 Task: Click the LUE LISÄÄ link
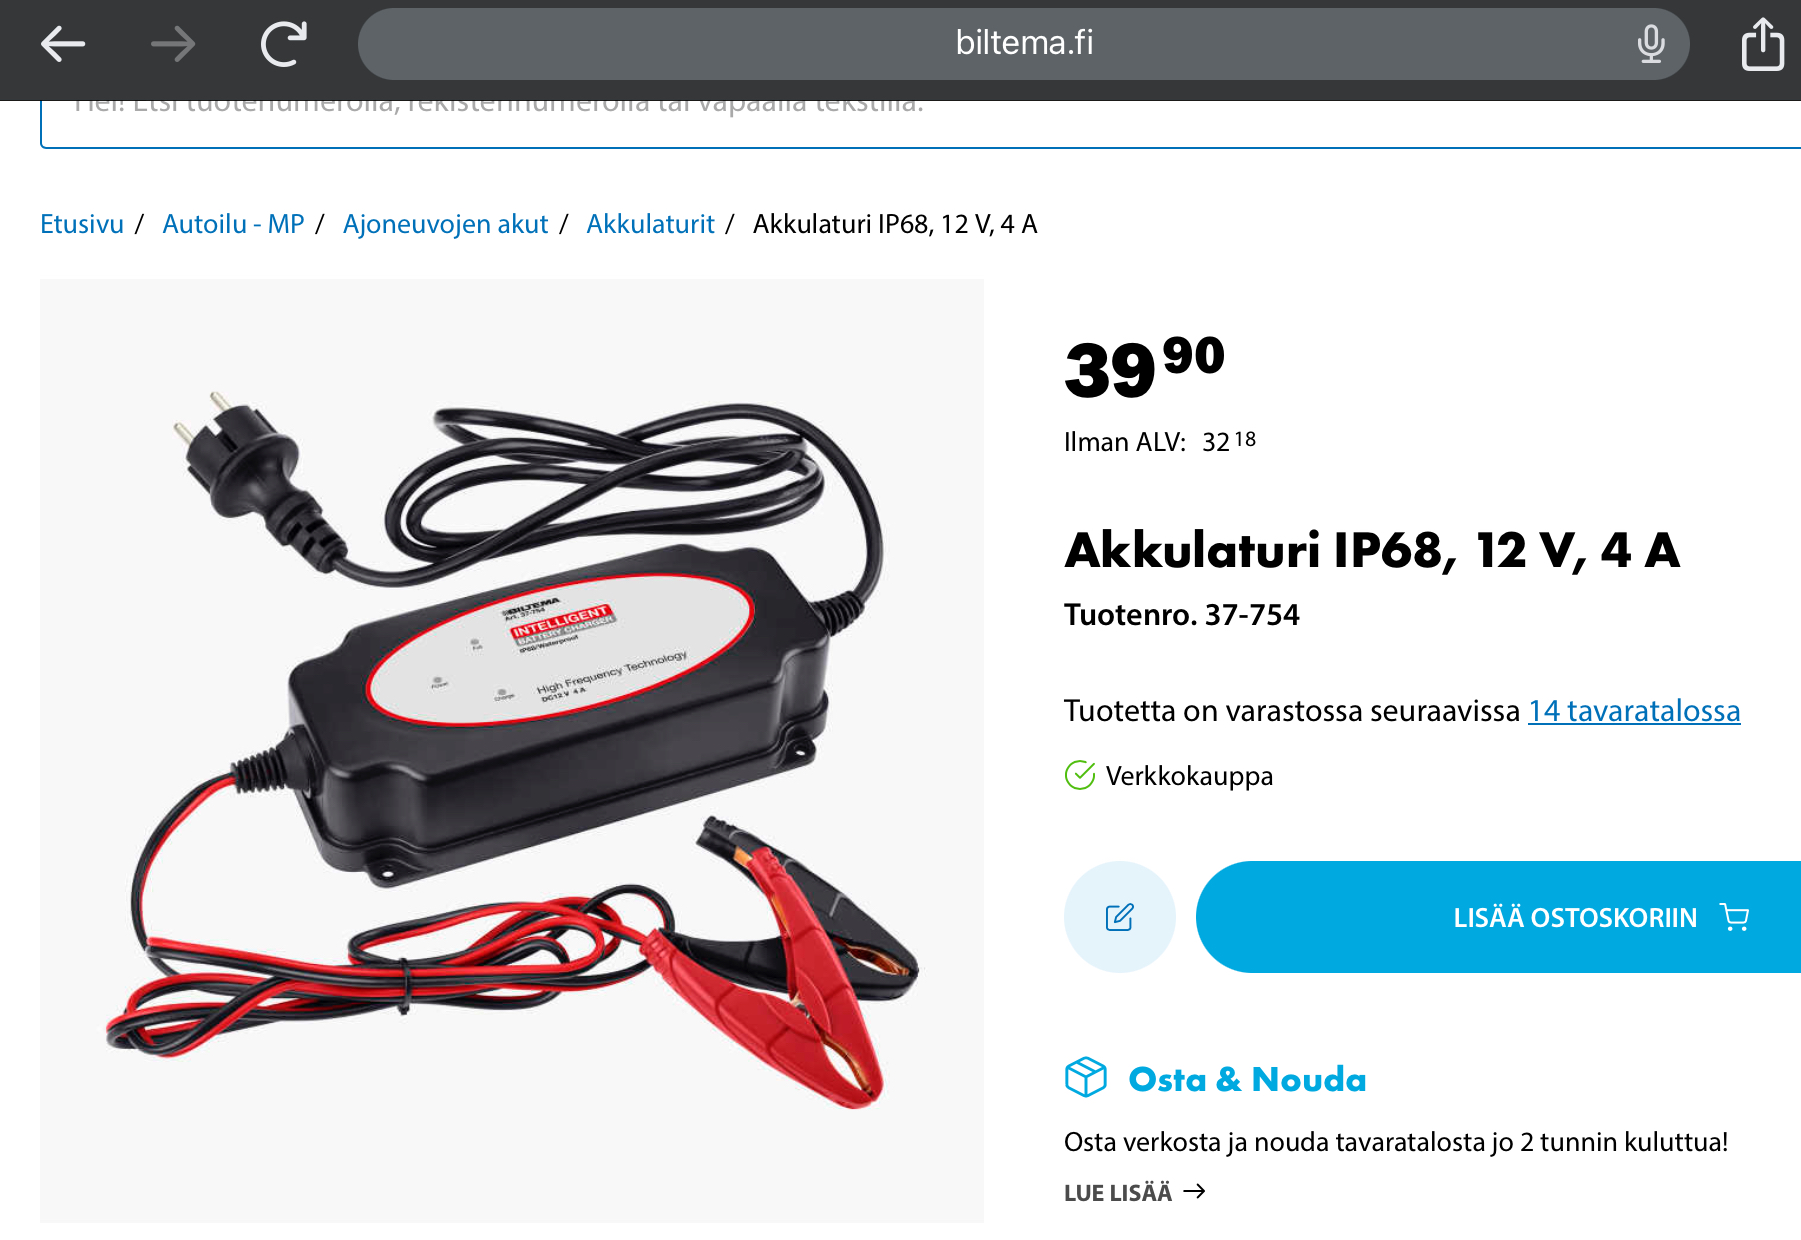coord(1135,1192)
